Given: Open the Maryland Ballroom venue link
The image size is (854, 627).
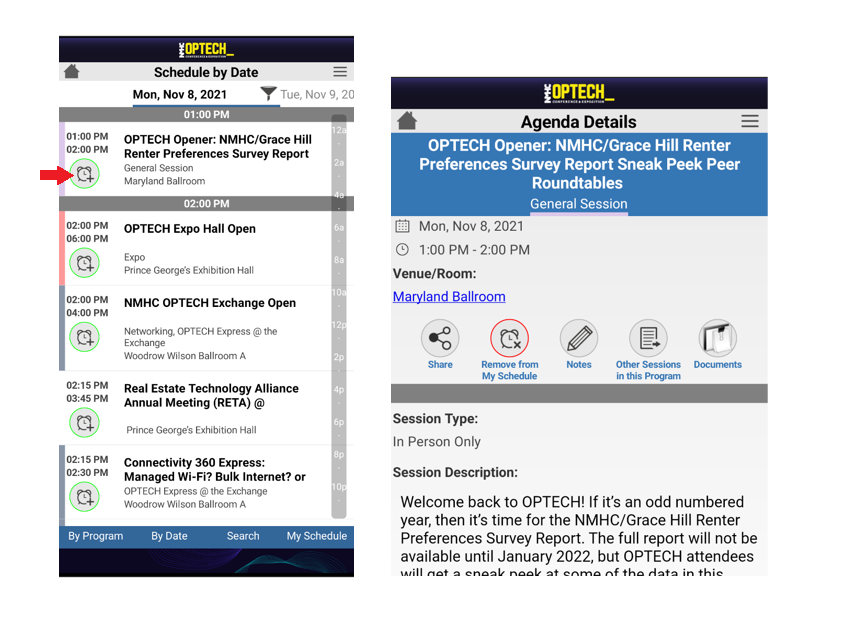Looking at the screenshot, I should pos(449,296).
